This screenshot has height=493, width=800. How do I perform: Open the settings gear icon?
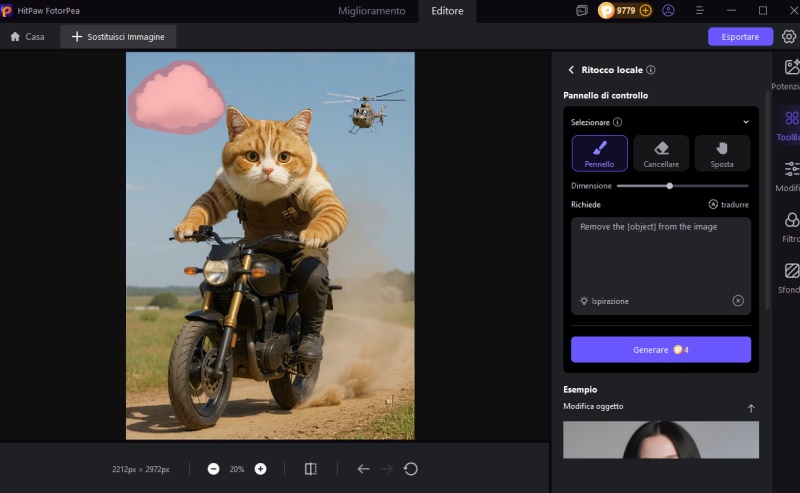point(788,37)
